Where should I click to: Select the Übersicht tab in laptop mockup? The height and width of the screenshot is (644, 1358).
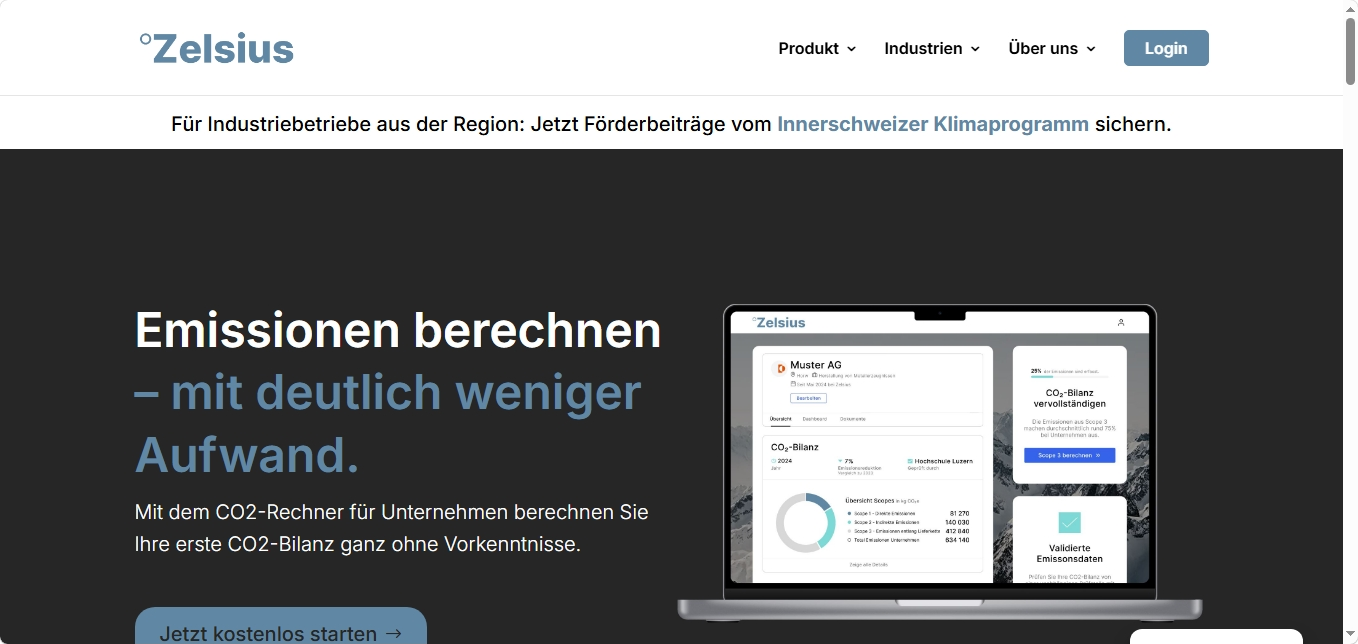coord(780,419)
